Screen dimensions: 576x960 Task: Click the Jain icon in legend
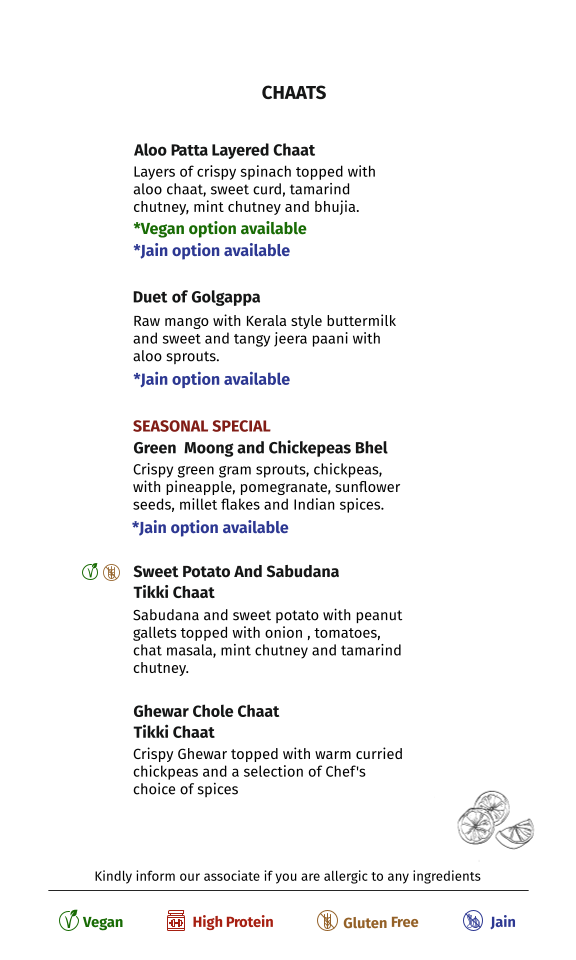coord(473,920)
